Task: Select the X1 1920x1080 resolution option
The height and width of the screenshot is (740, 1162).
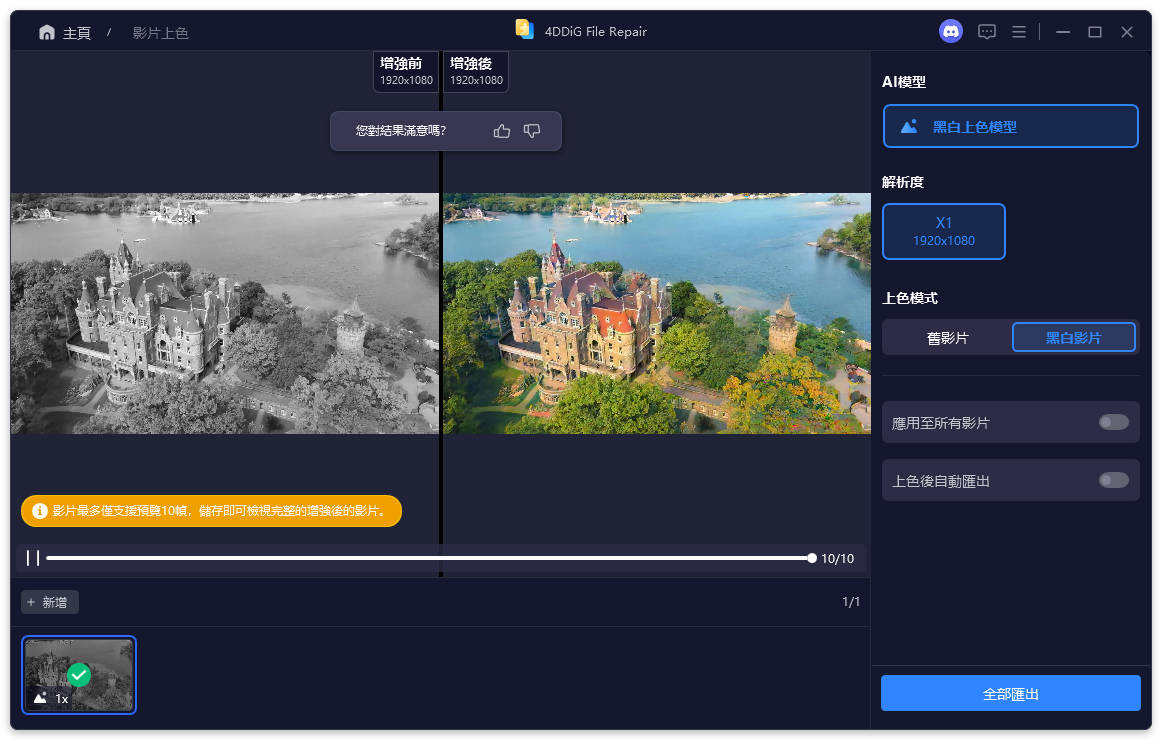Action: (943, 231)
